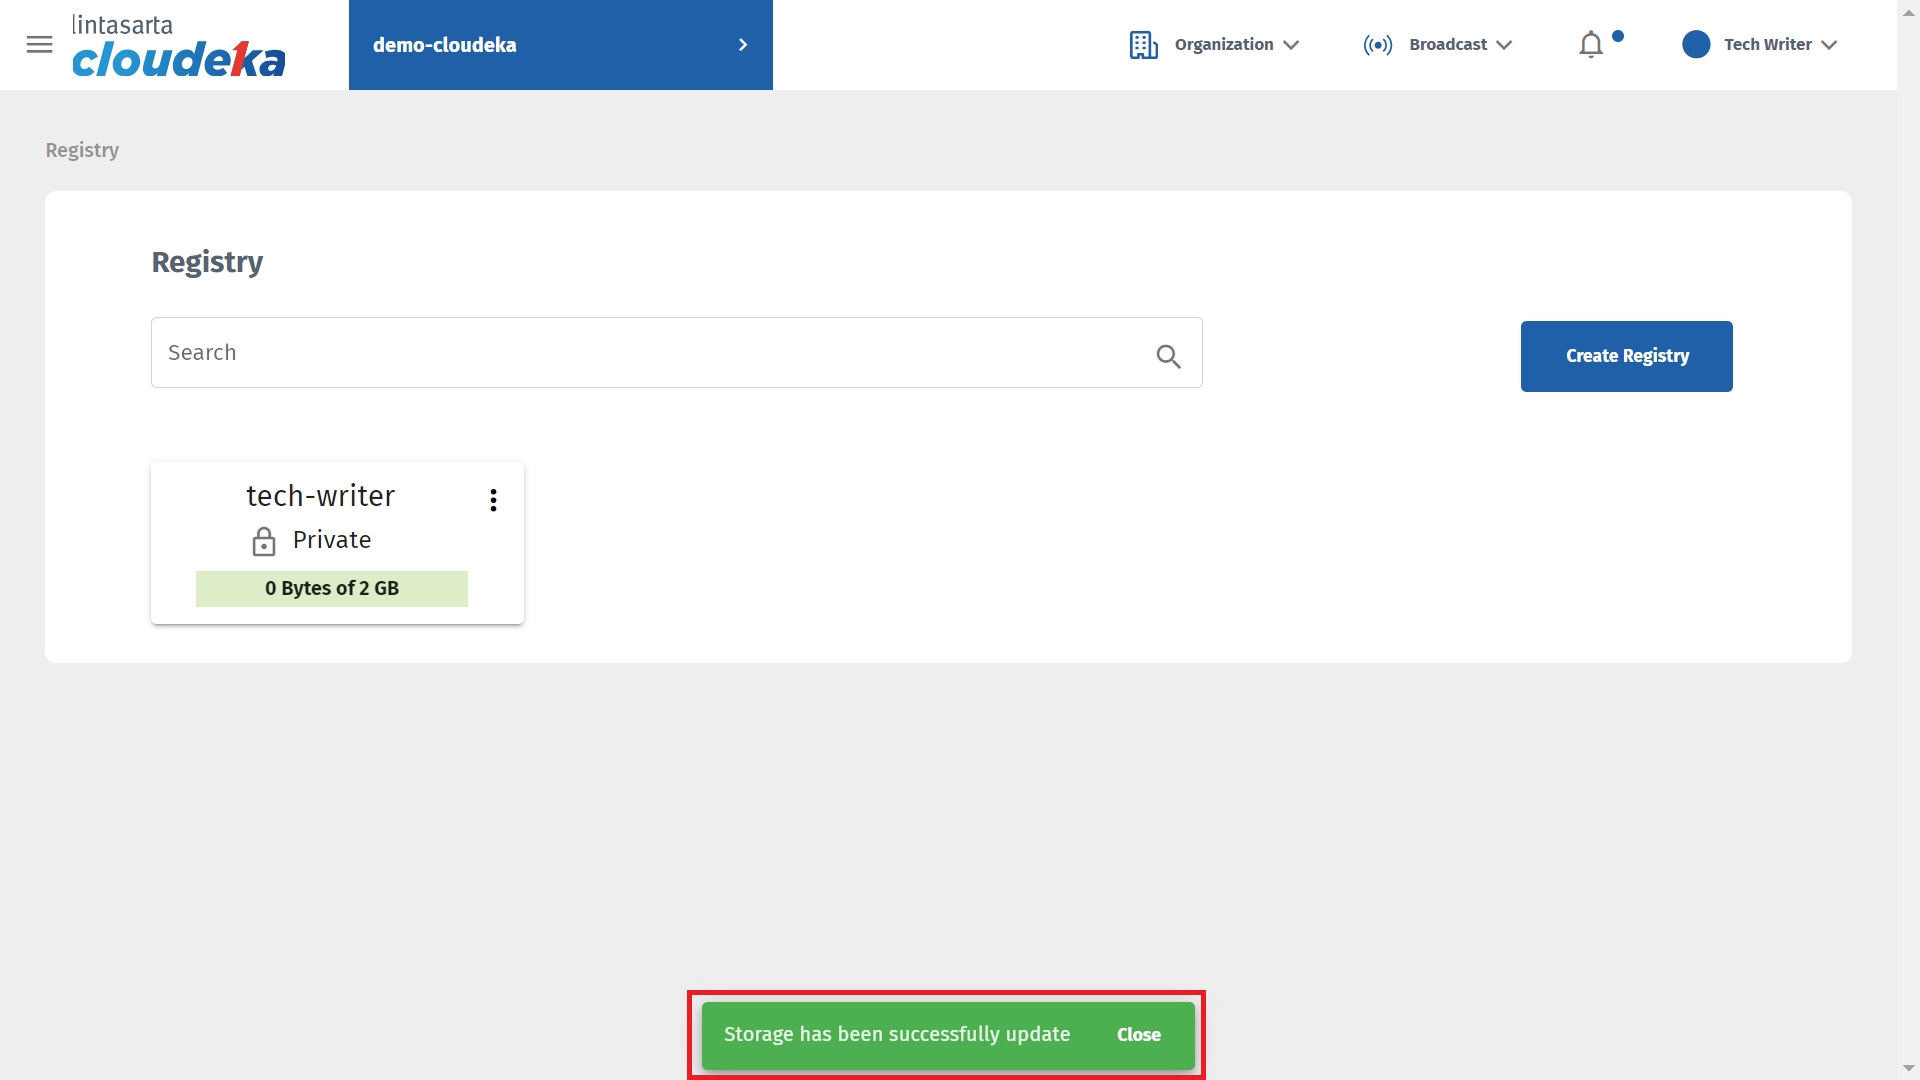Open the notification bell
The image size is (1920, 1080).
pyautogui.click(x=1591, y=45)
